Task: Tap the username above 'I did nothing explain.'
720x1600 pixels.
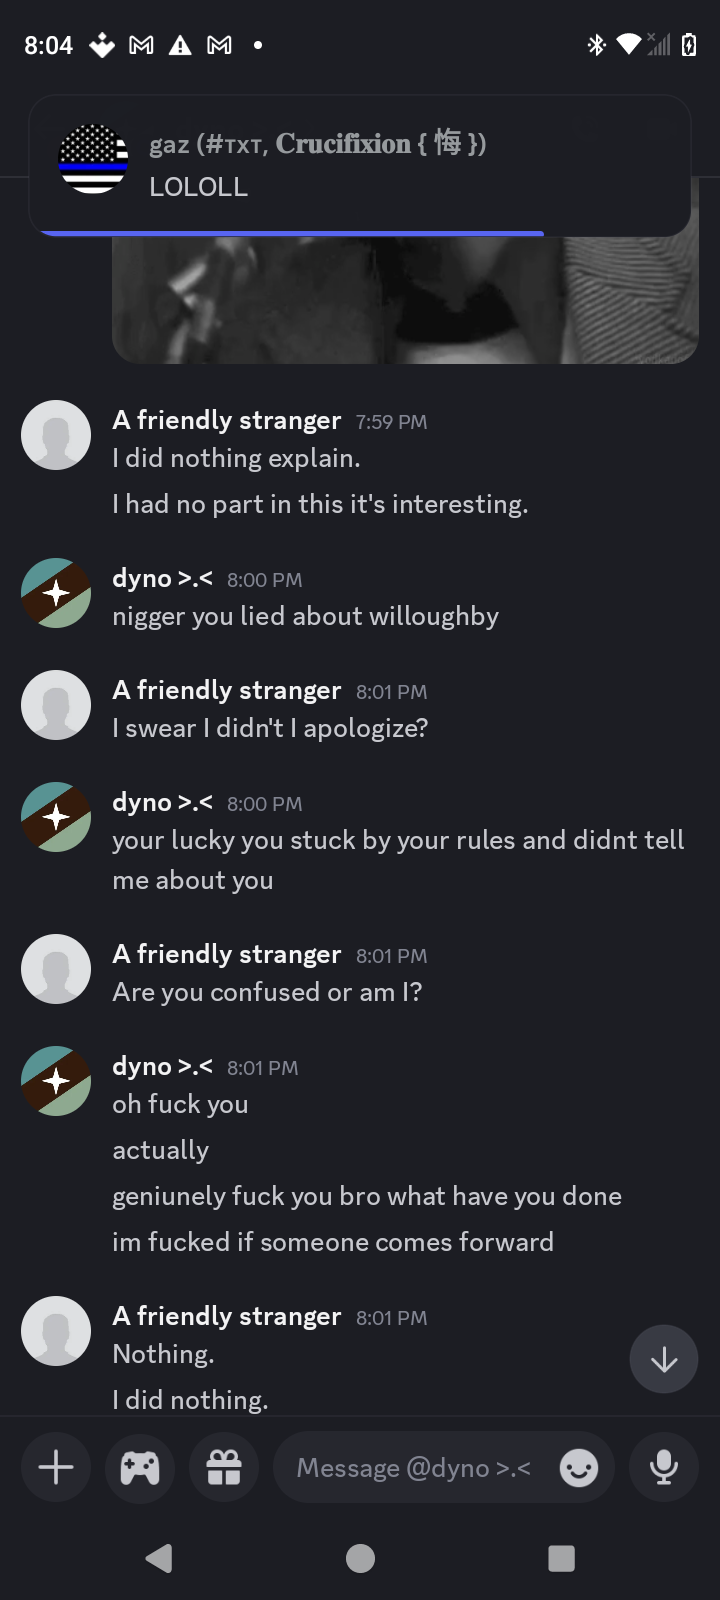Action: point(227,421)
